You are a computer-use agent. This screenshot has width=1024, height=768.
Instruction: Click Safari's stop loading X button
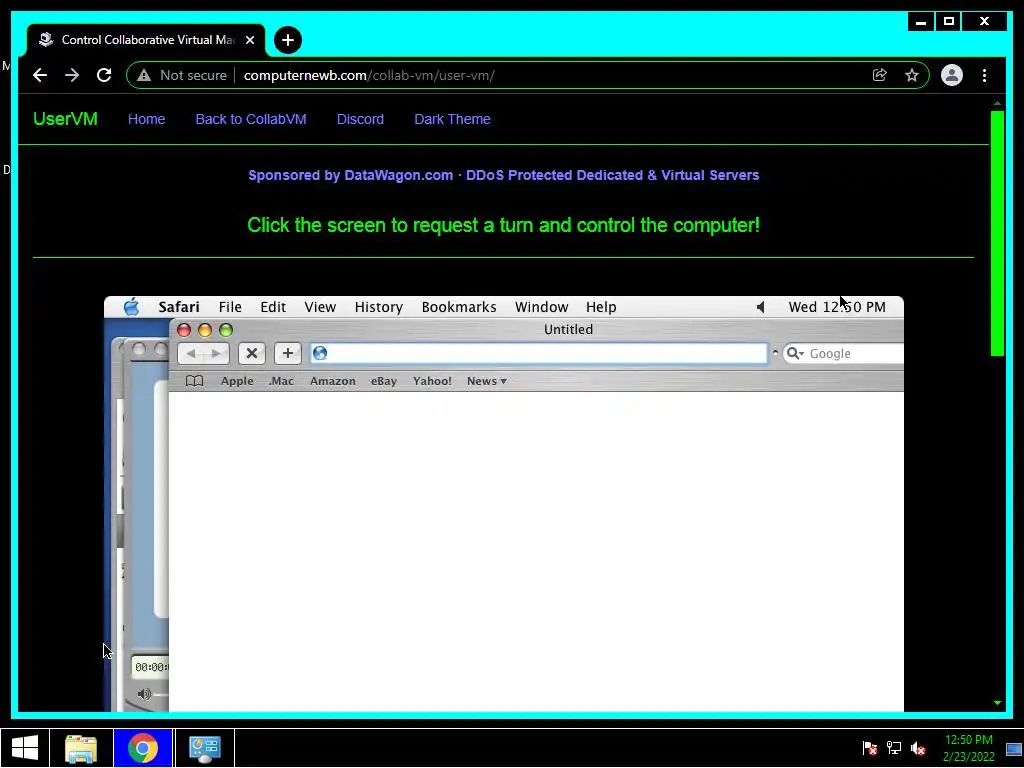point(251,353)
